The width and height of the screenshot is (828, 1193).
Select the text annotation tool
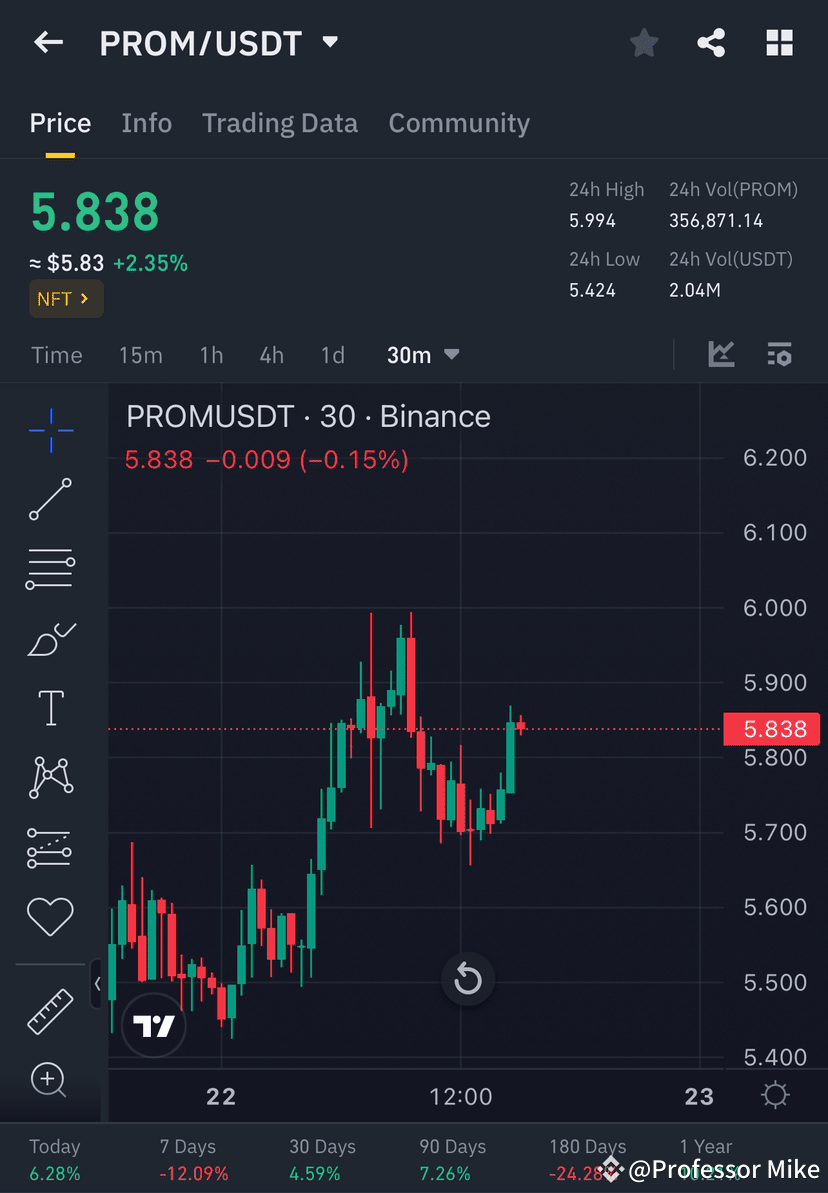point(50,707)
